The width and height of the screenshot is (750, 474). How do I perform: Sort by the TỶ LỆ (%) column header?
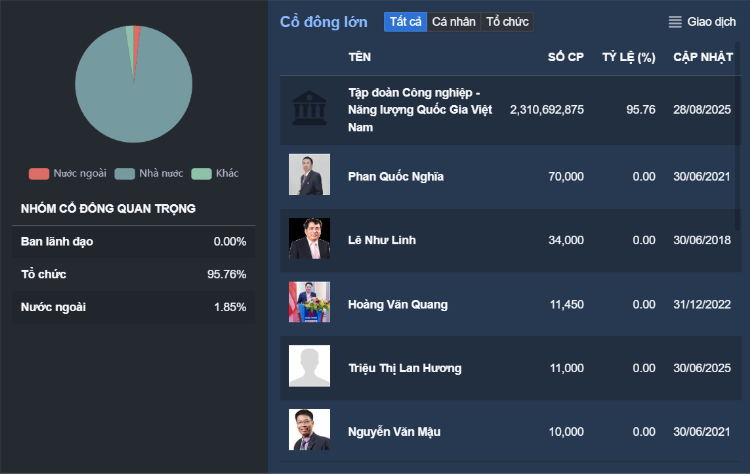tap(628, 57)
